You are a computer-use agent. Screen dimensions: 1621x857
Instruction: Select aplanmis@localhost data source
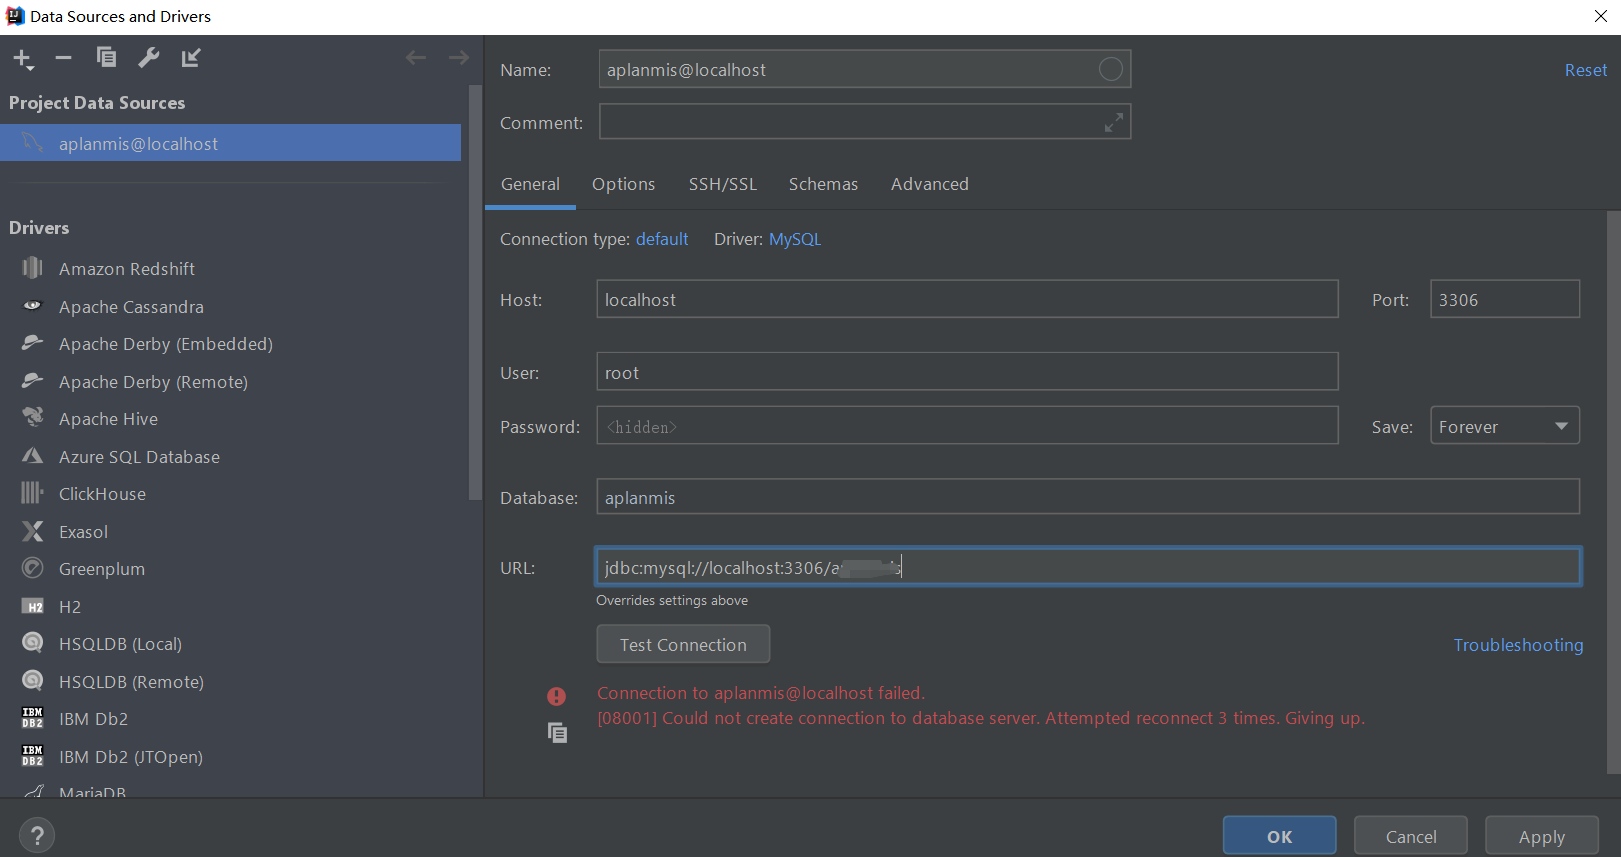[231, 143]
